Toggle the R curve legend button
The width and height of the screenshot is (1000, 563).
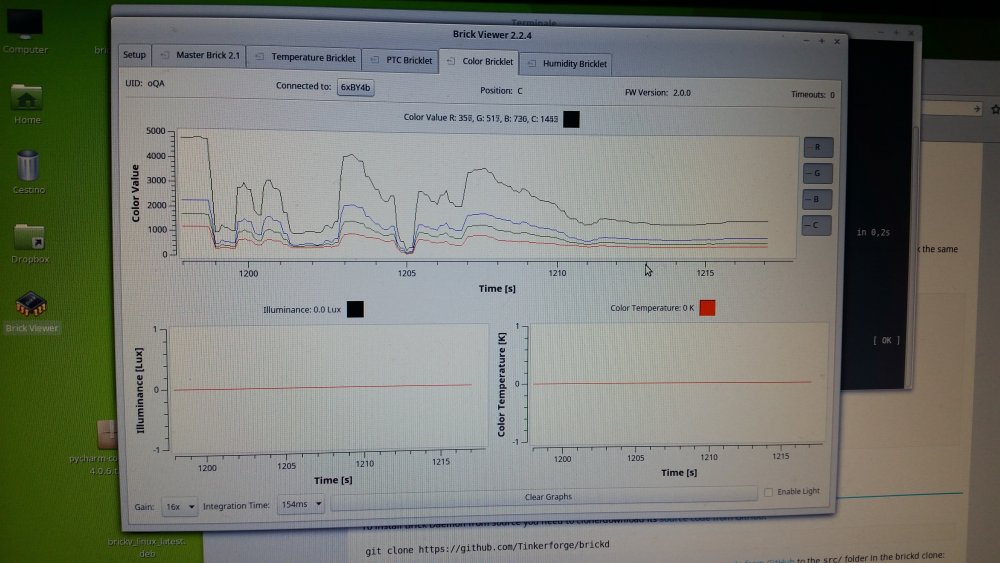[x=817, y=148]
